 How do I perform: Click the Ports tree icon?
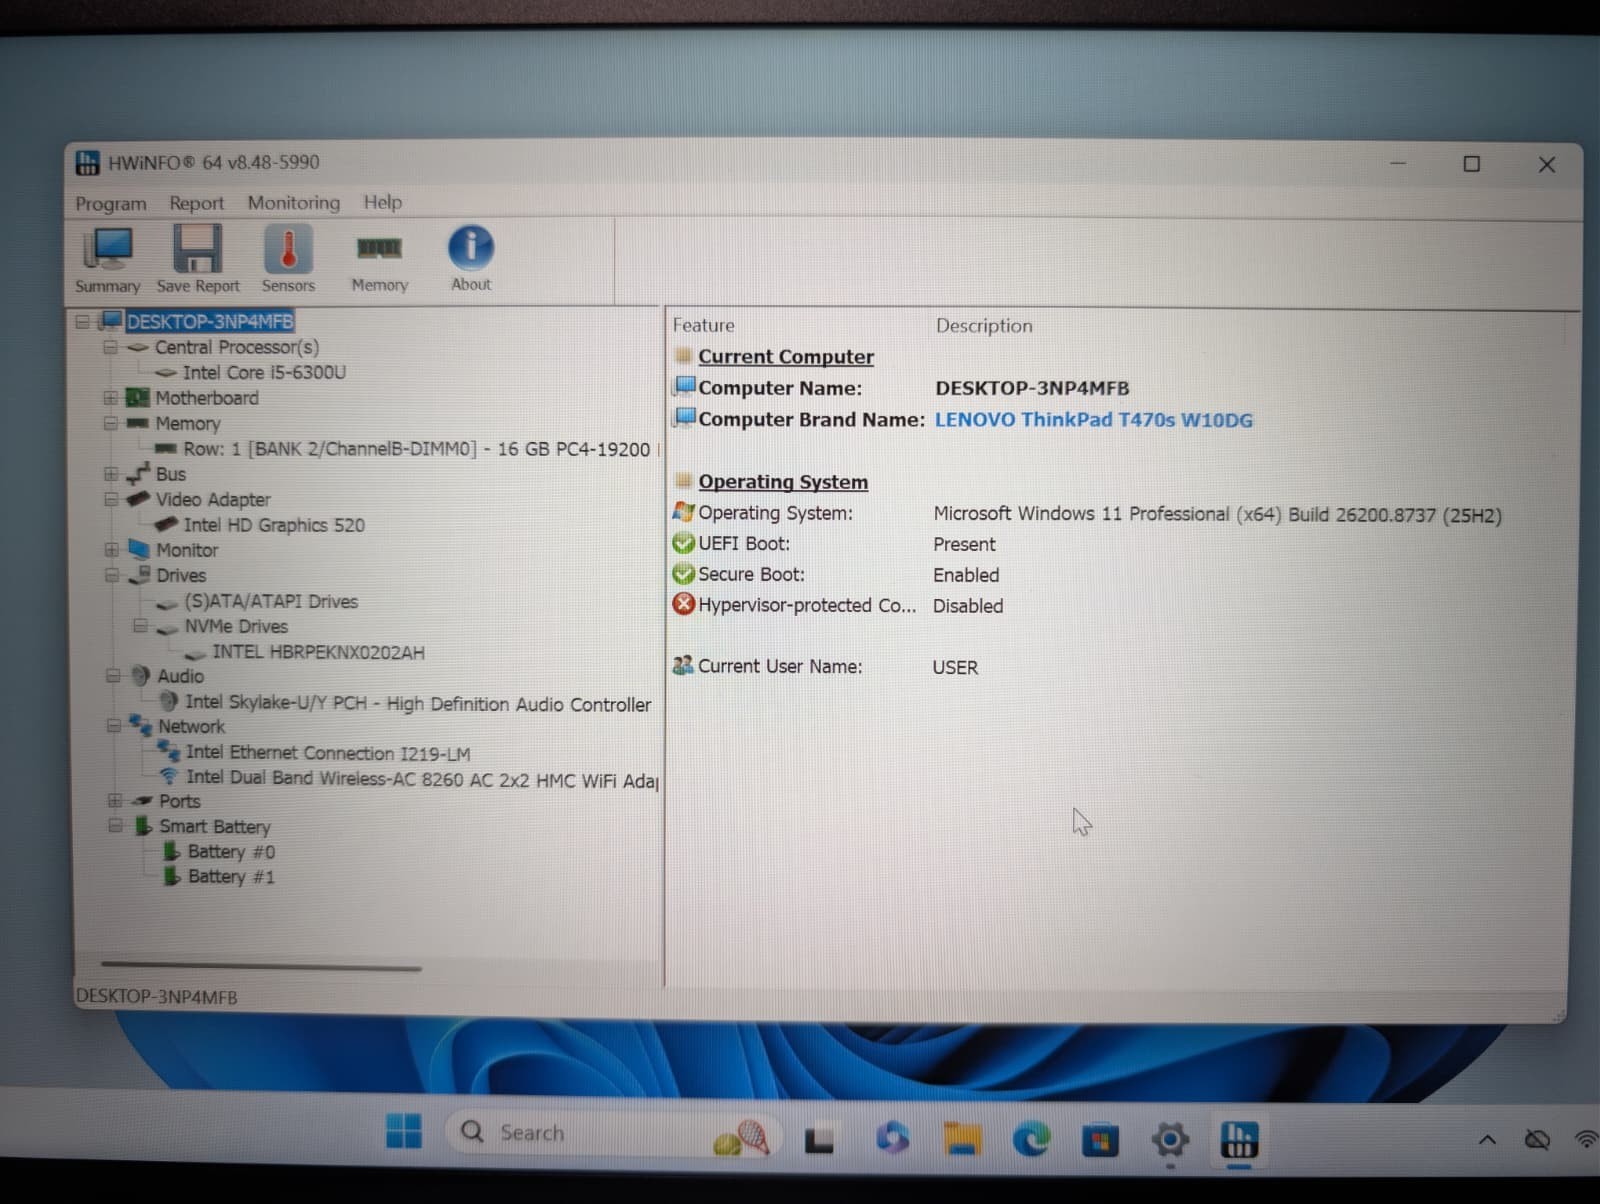coord(143,801)
